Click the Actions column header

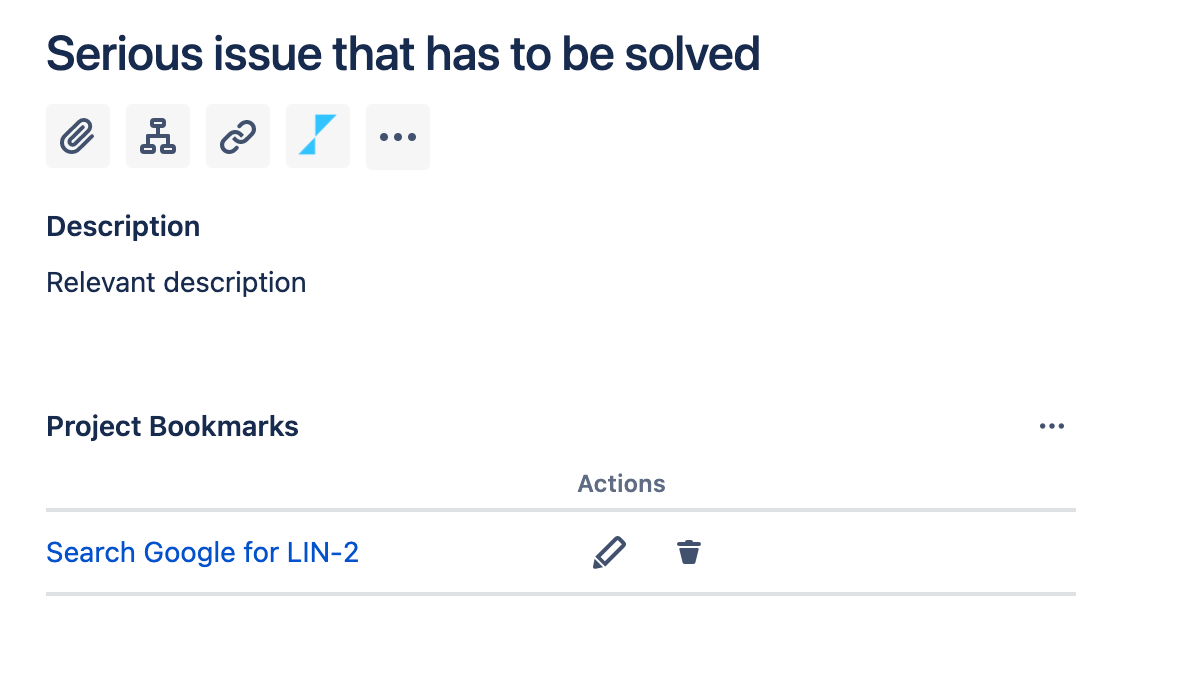click(x=622, y=484)
